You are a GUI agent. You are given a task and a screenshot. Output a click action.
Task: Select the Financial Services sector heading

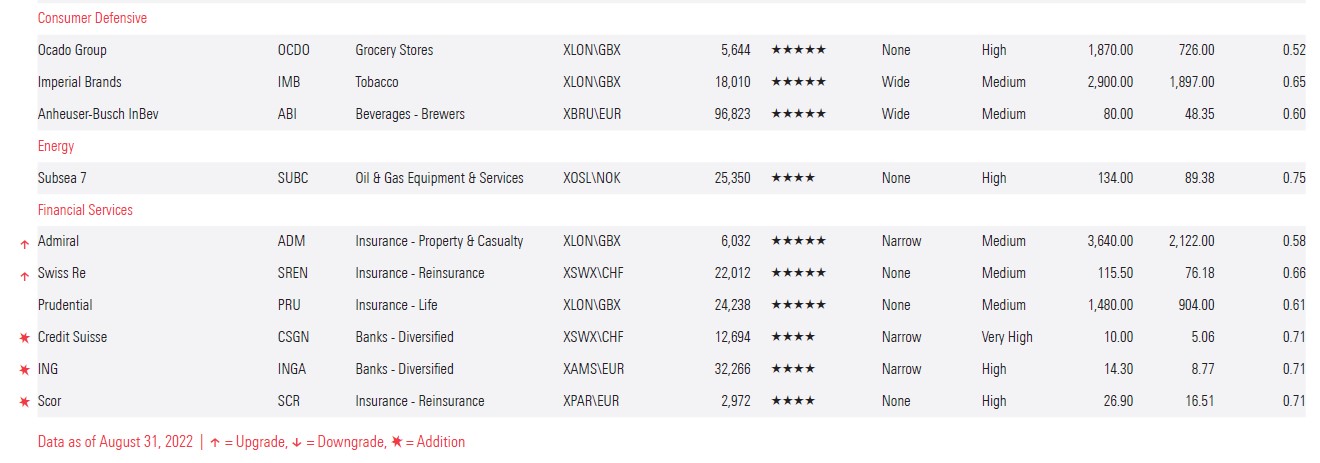pos(85,210)
